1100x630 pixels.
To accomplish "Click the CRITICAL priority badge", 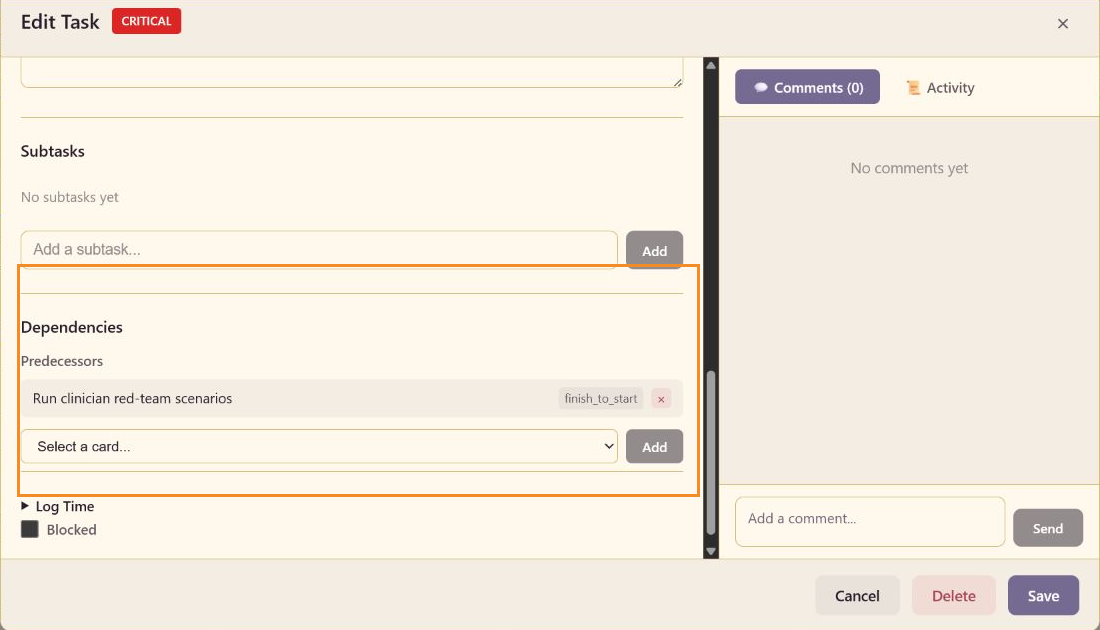I will [146, 21].
